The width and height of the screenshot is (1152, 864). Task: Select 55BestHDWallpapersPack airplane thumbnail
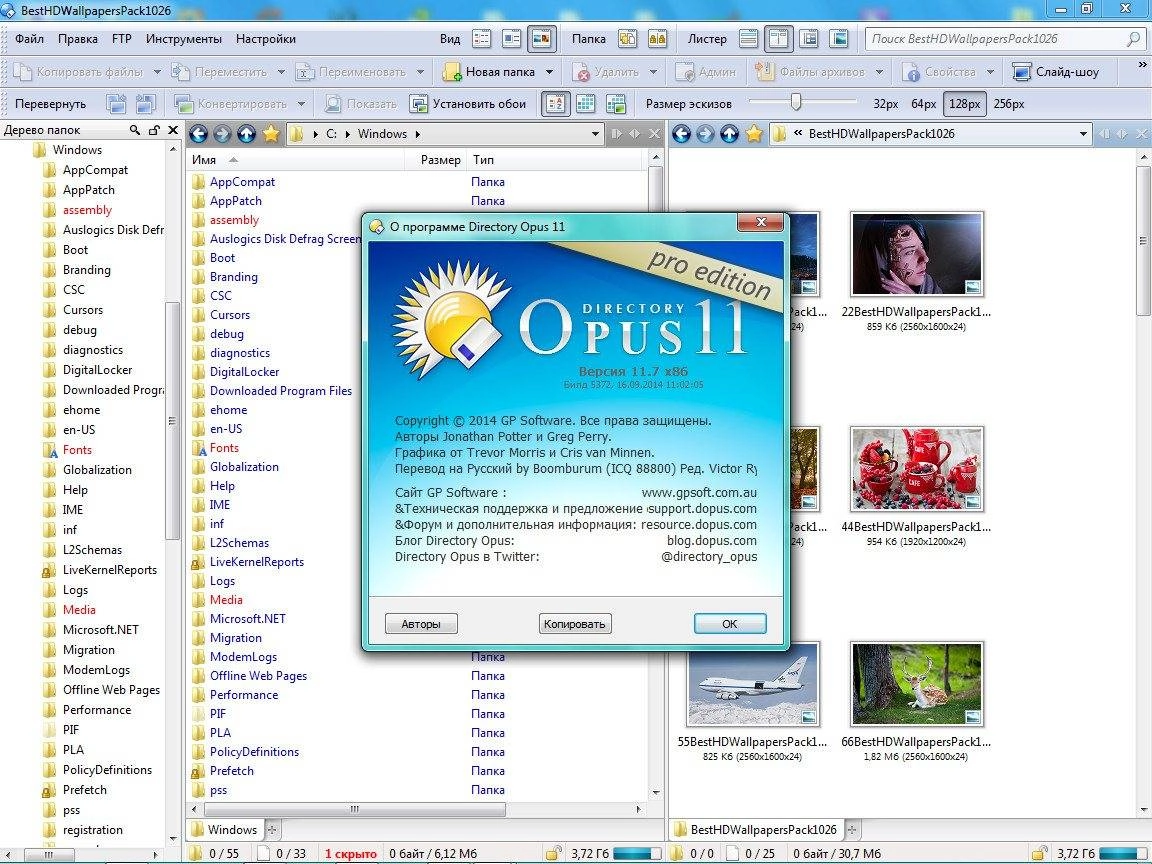point(753,684)
